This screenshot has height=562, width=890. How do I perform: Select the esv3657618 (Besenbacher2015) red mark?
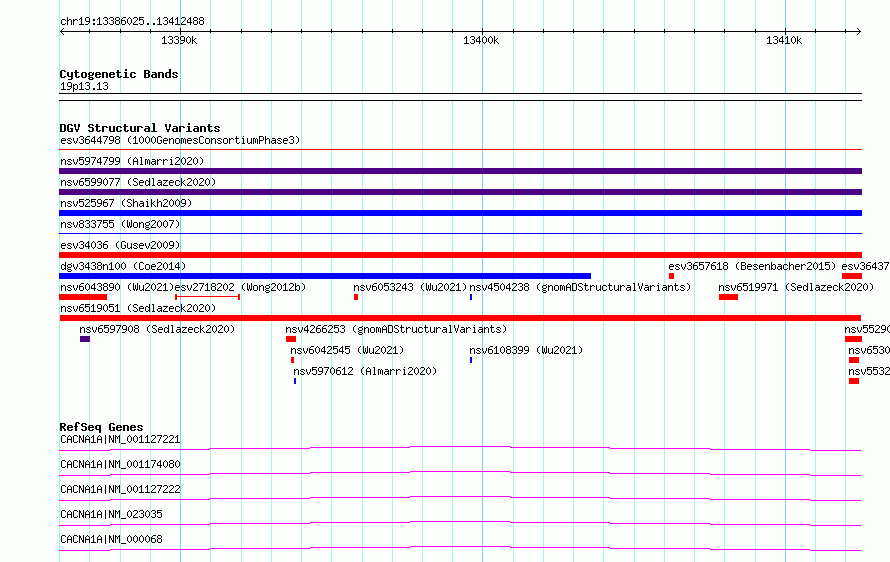tap(671, 276)
